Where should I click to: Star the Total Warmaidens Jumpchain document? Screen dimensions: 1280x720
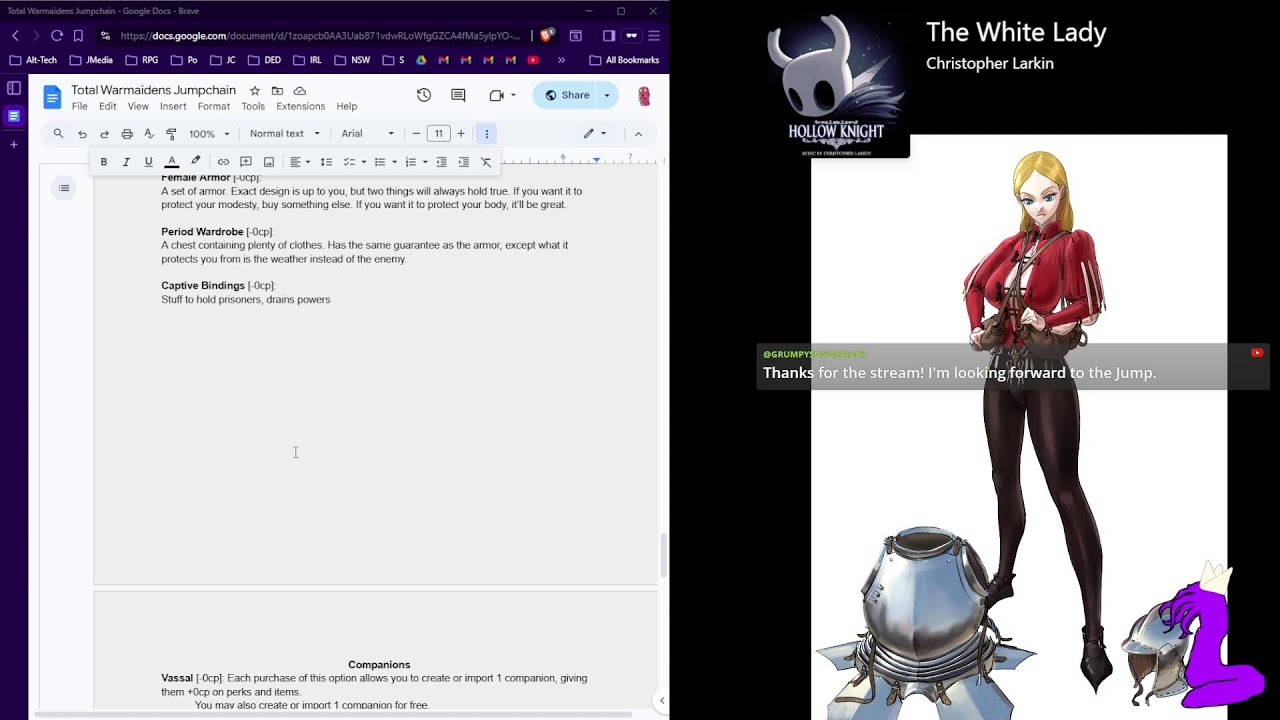pyautogui.click(x=255, y=91)
